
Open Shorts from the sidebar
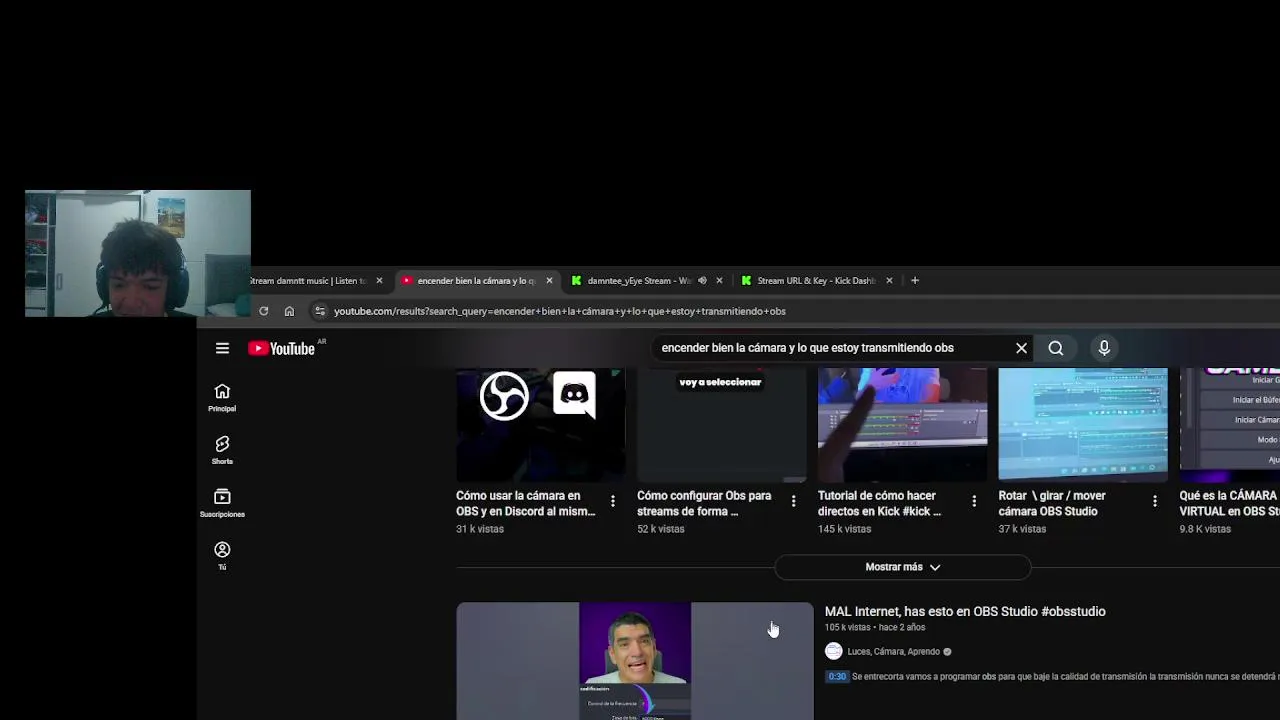pos(222,450)
